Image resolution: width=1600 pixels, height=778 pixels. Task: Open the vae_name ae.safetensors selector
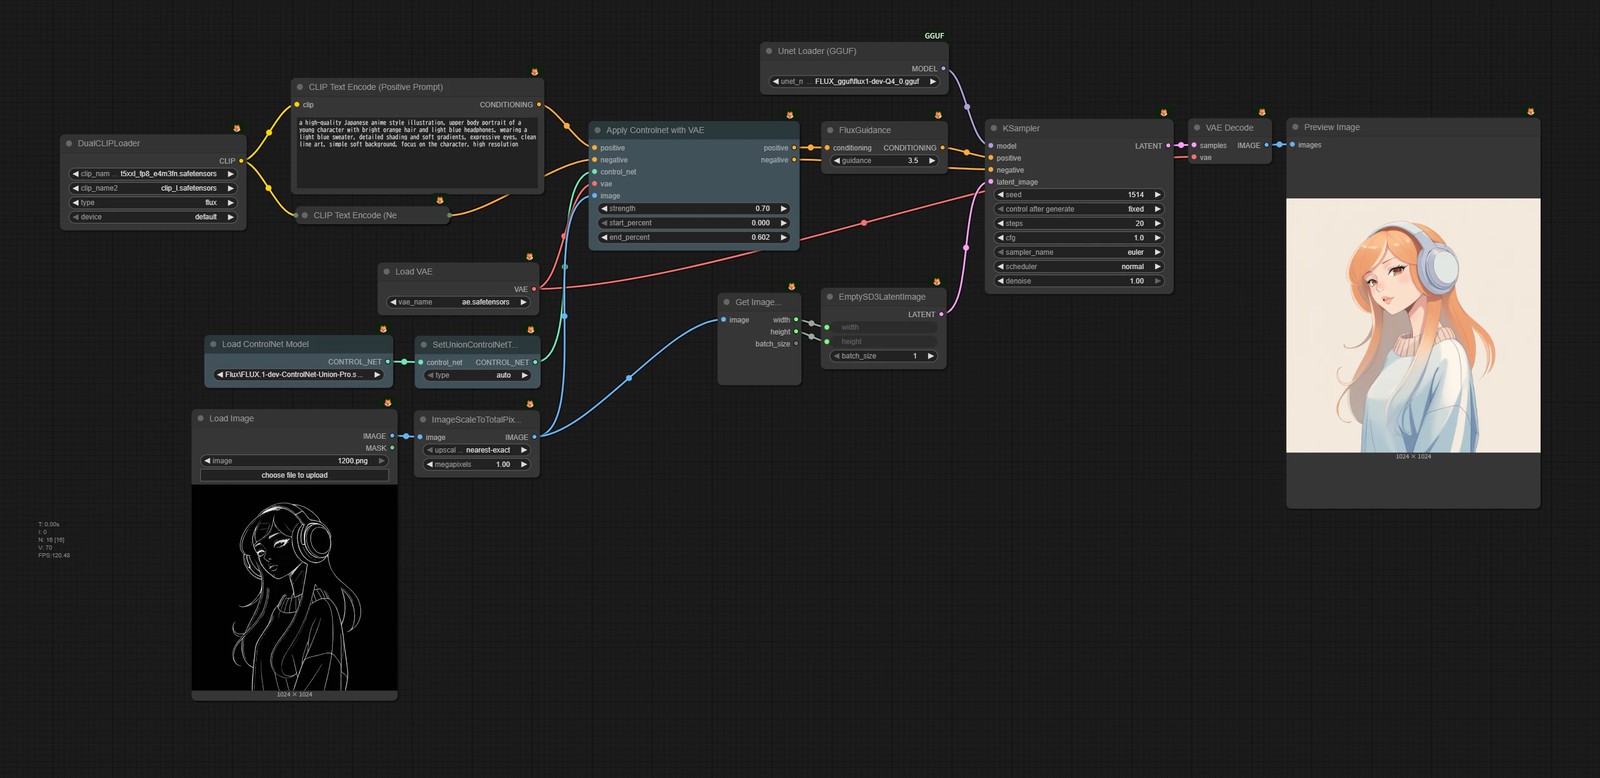(x=458, y=302)
